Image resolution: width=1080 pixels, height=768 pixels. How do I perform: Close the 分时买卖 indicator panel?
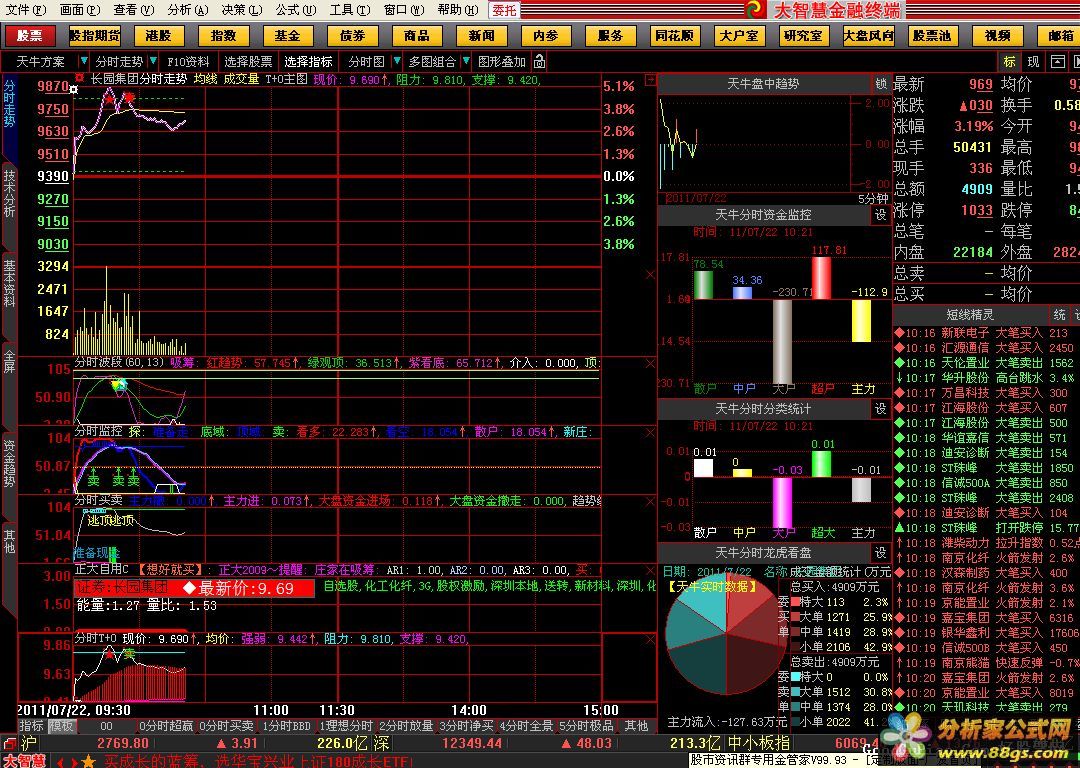pos(650,502)
